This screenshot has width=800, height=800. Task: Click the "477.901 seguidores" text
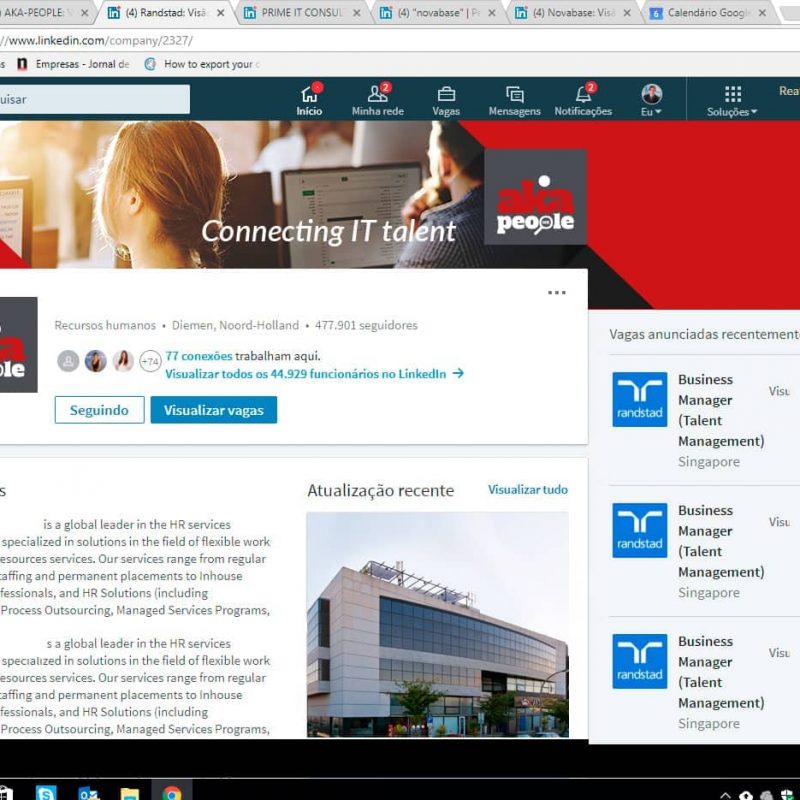tap(366, 326)
